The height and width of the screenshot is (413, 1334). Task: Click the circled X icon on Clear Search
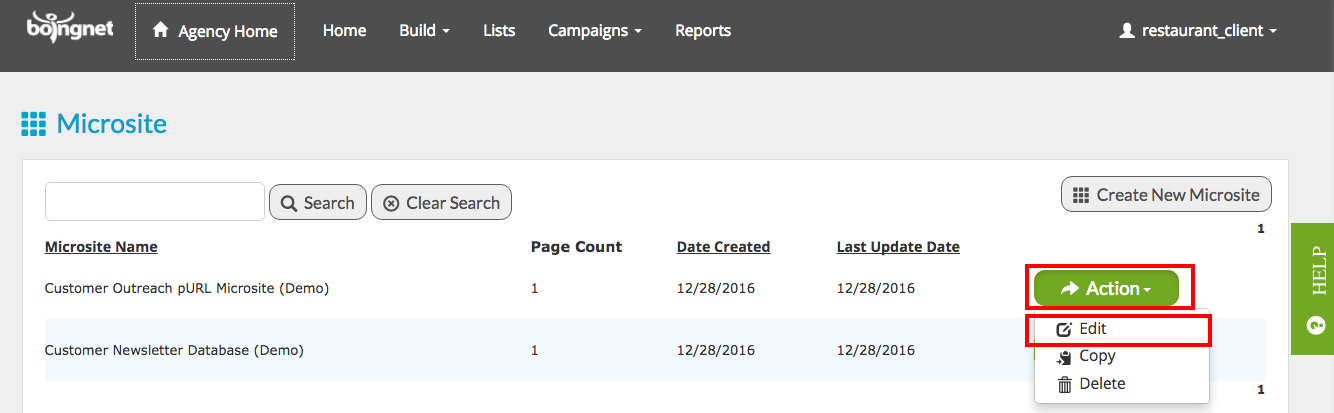(391, 203)
